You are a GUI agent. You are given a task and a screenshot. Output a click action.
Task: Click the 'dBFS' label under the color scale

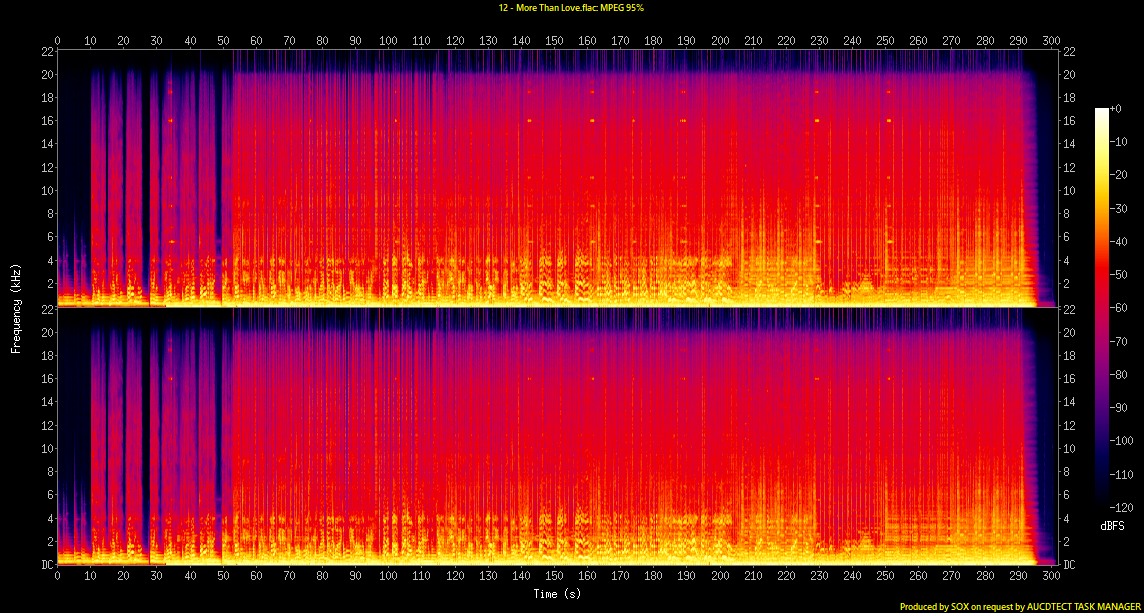coord(1110,525)
